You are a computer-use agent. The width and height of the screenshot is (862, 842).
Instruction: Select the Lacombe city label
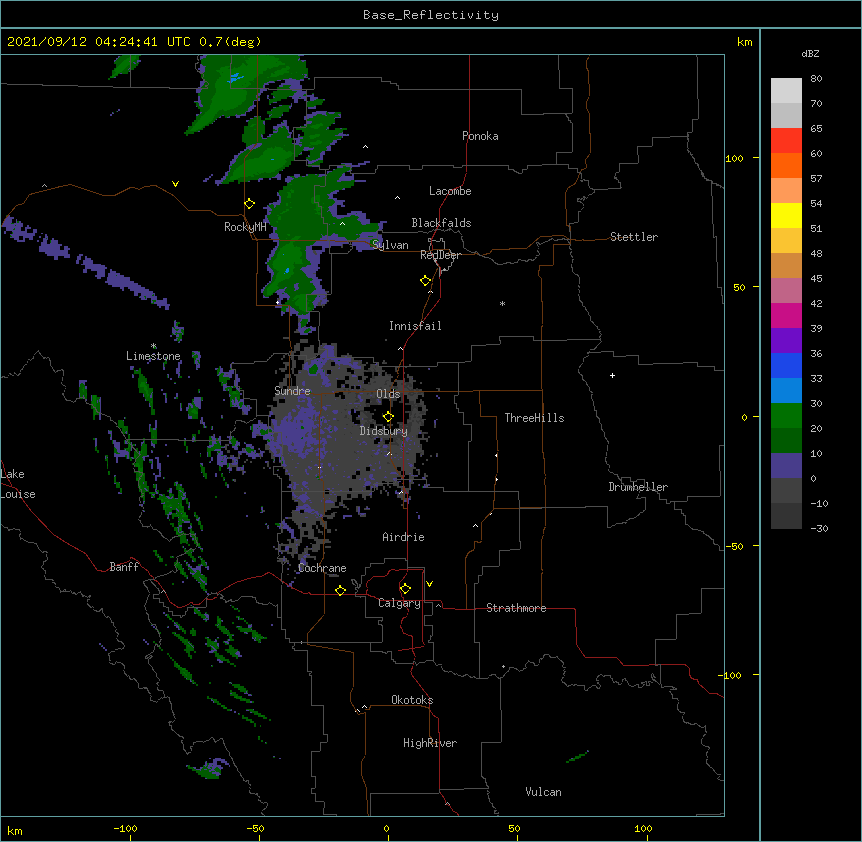coord(450,191)
